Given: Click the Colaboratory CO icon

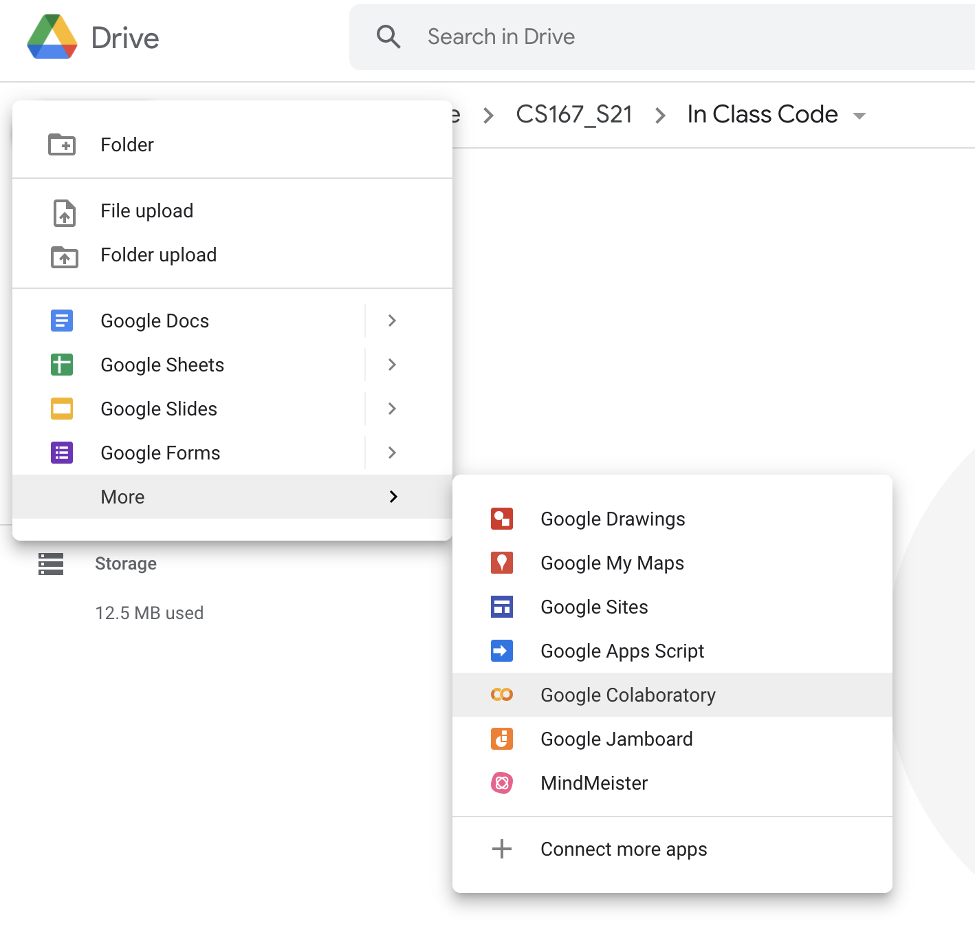Looking at the screenshot, I should pos(502,695).
